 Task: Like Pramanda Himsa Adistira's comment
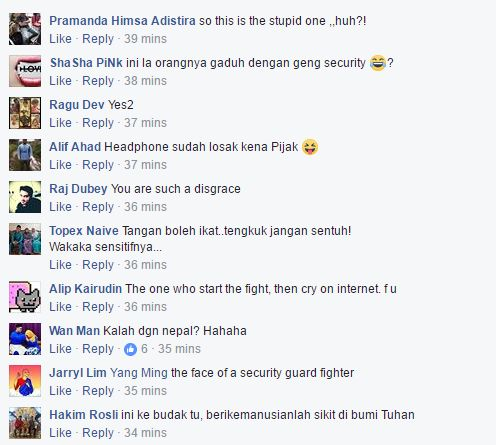click(60, 39)
